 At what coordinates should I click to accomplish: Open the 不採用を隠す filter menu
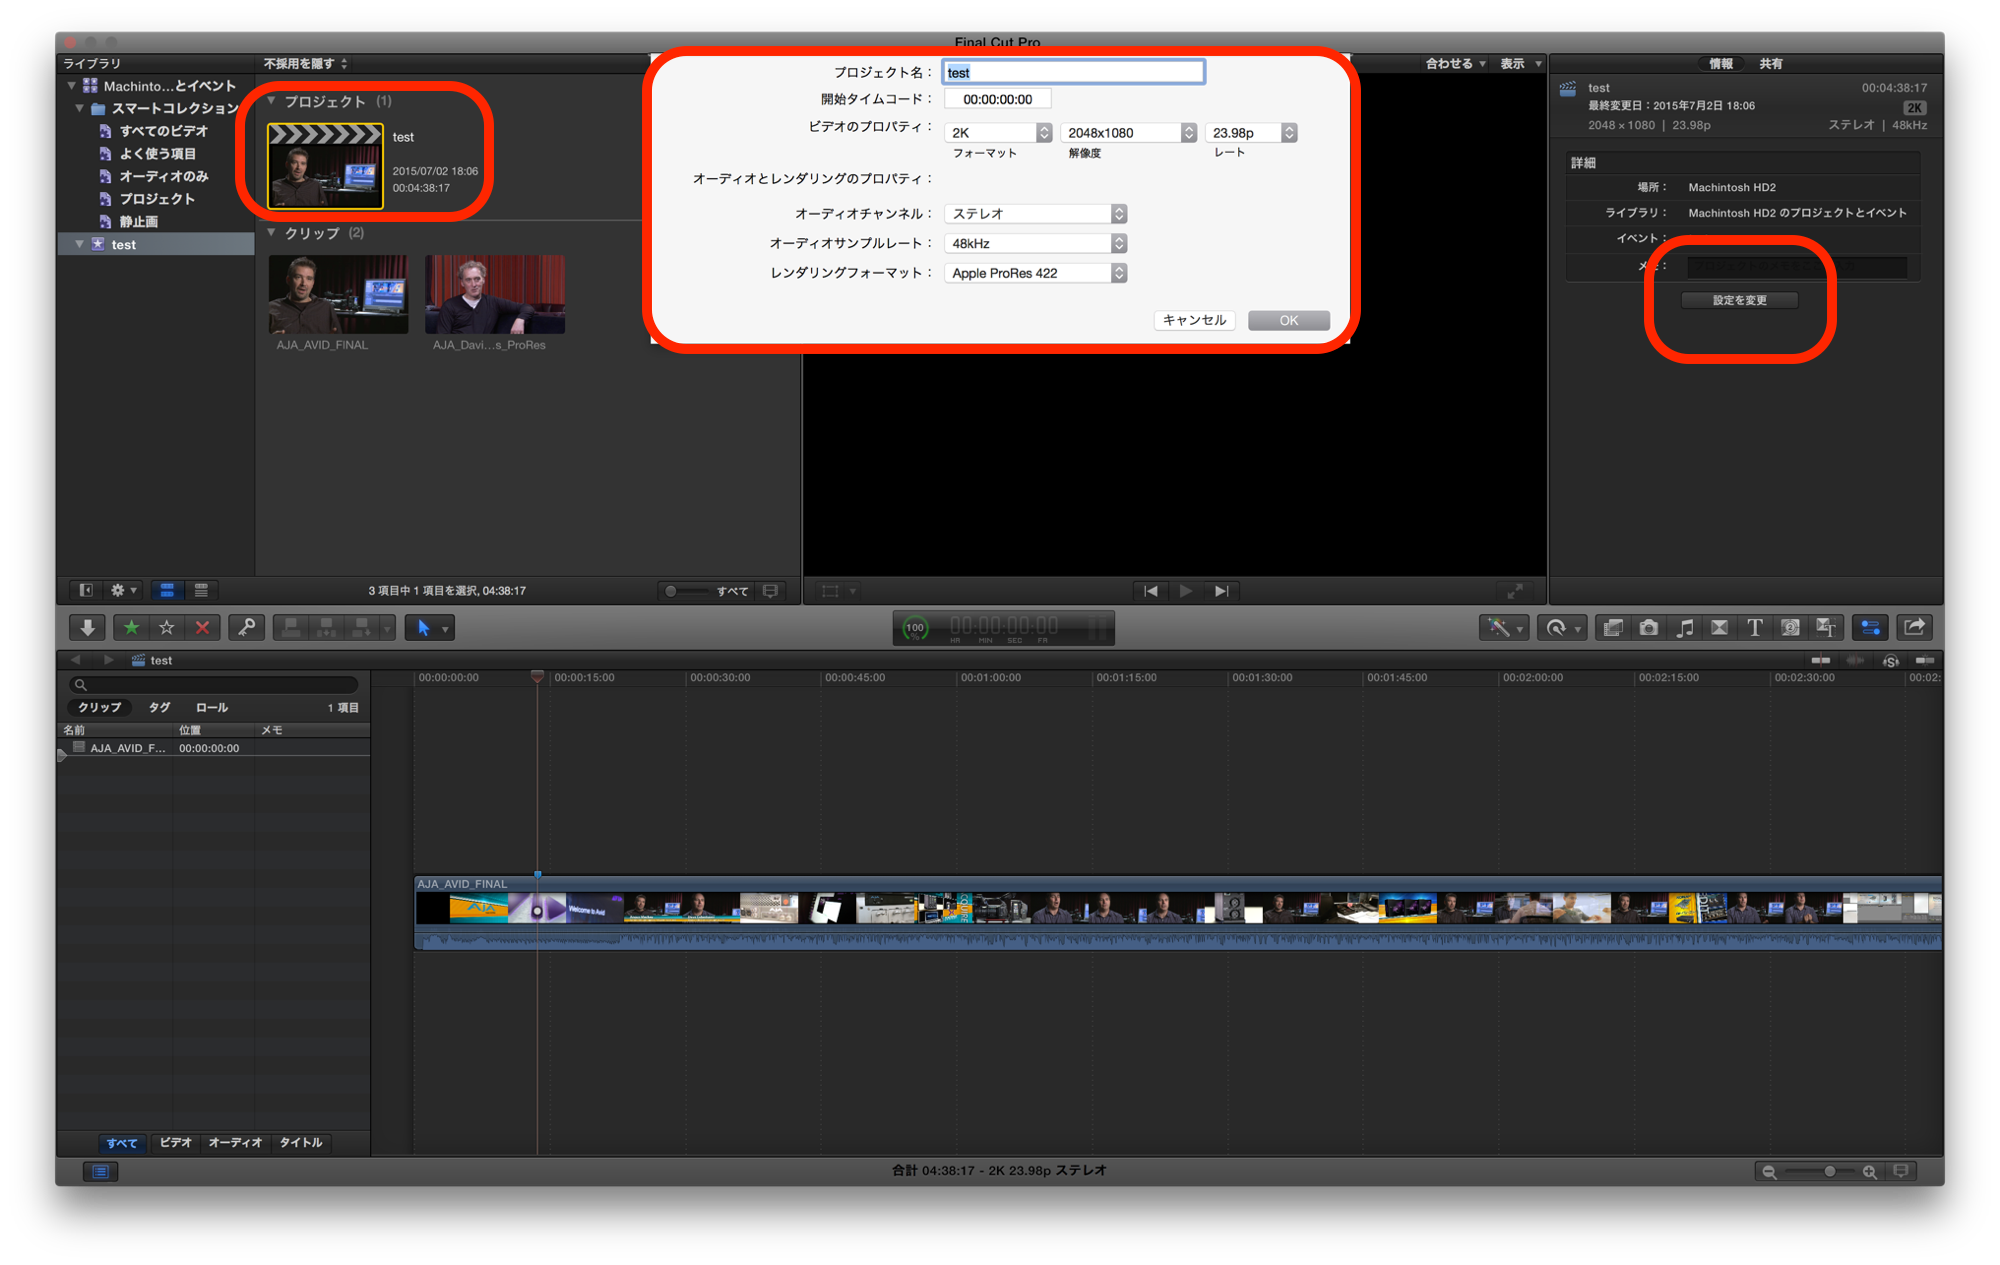pos(305,63)
